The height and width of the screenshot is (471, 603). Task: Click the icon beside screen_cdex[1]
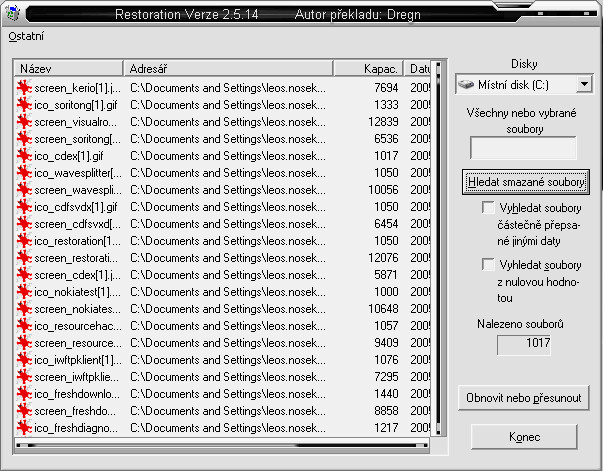click(x=24, y=275)
